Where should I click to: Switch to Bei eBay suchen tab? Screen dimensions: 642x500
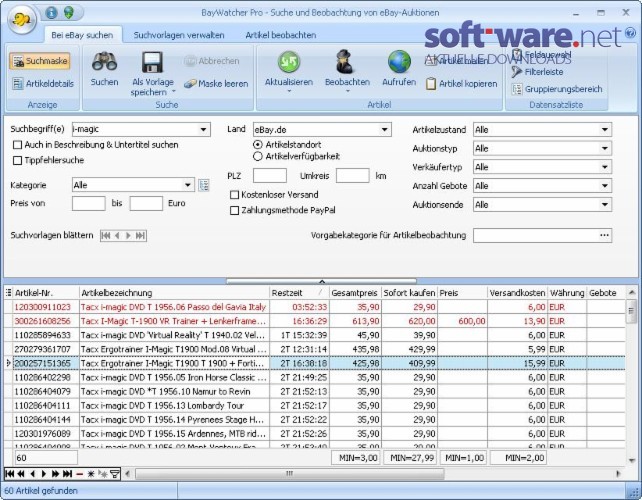pos(82,35)
